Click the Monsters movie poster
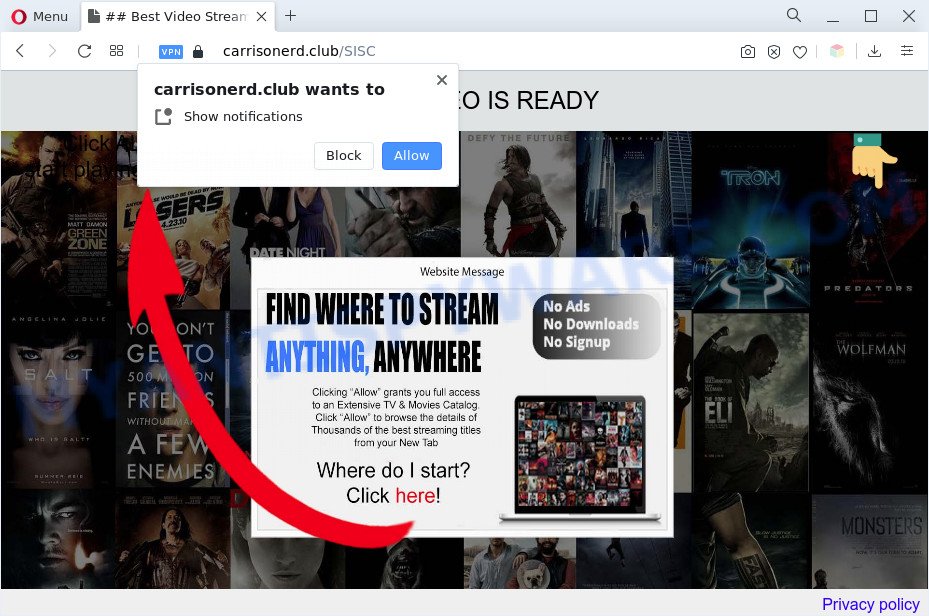Viewport: 929px width, 616px height. [870, 541]
